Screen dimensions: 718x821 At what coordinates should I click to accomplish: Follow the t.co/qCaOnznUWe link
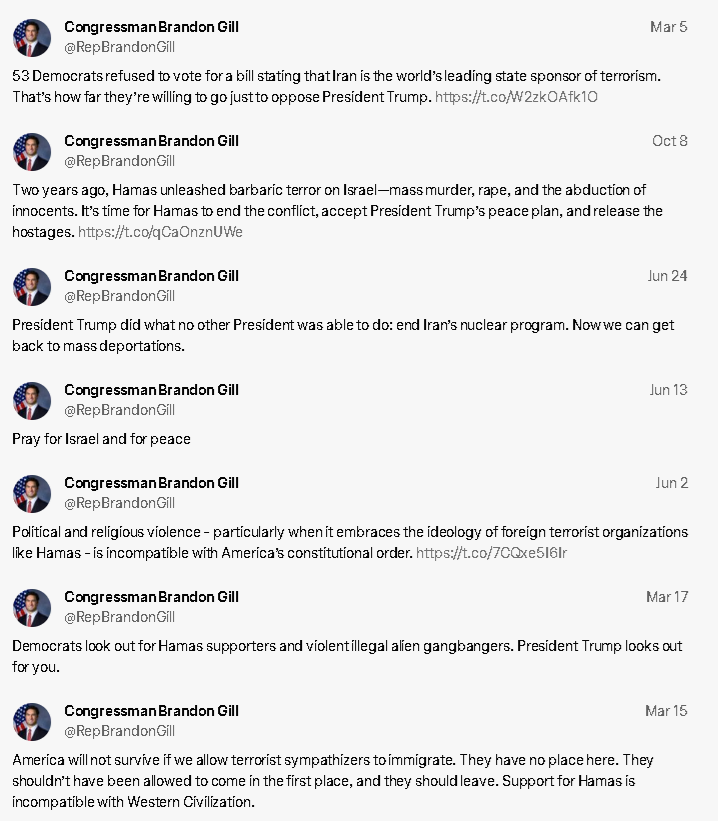point(160,232)
